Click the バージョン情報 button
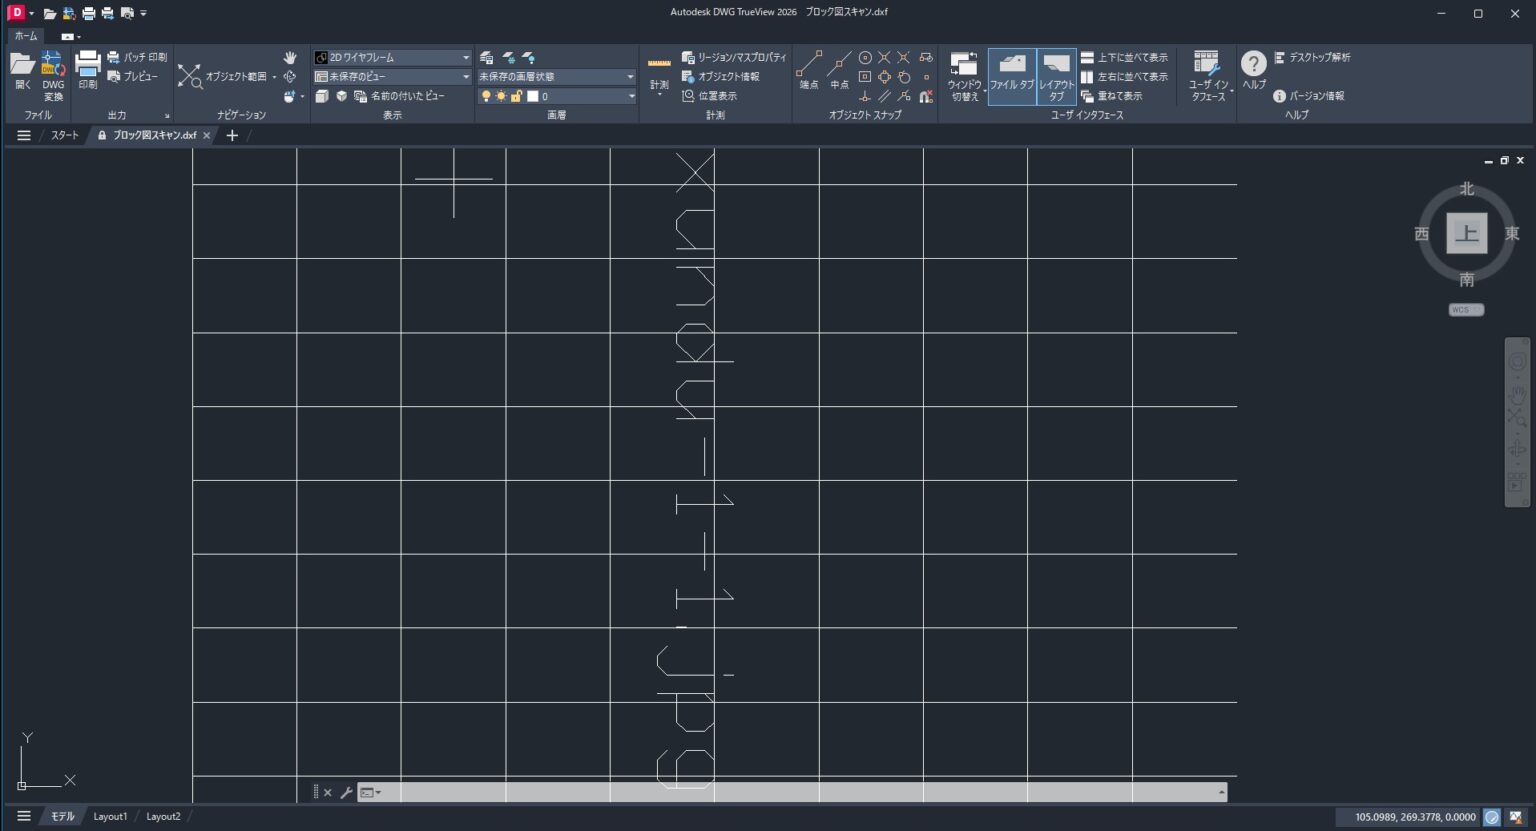 point(1308,96)
